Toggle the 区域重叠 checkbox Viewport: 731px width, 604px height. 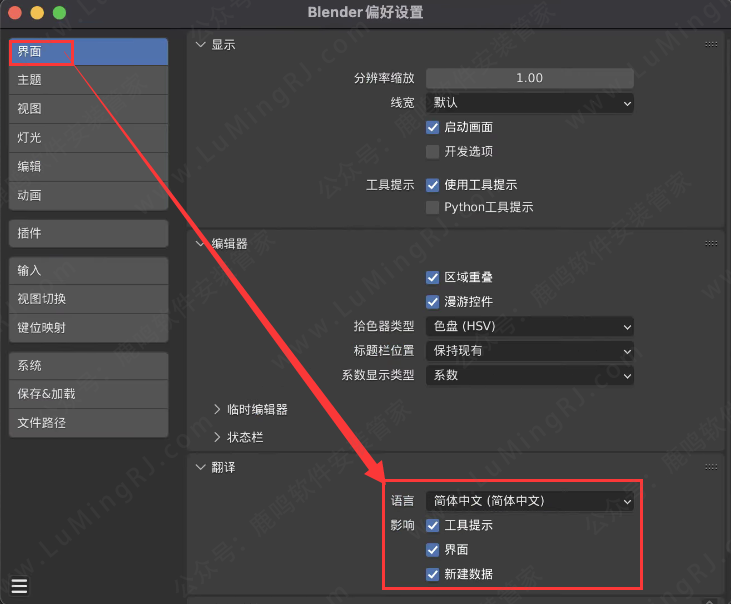433,277
